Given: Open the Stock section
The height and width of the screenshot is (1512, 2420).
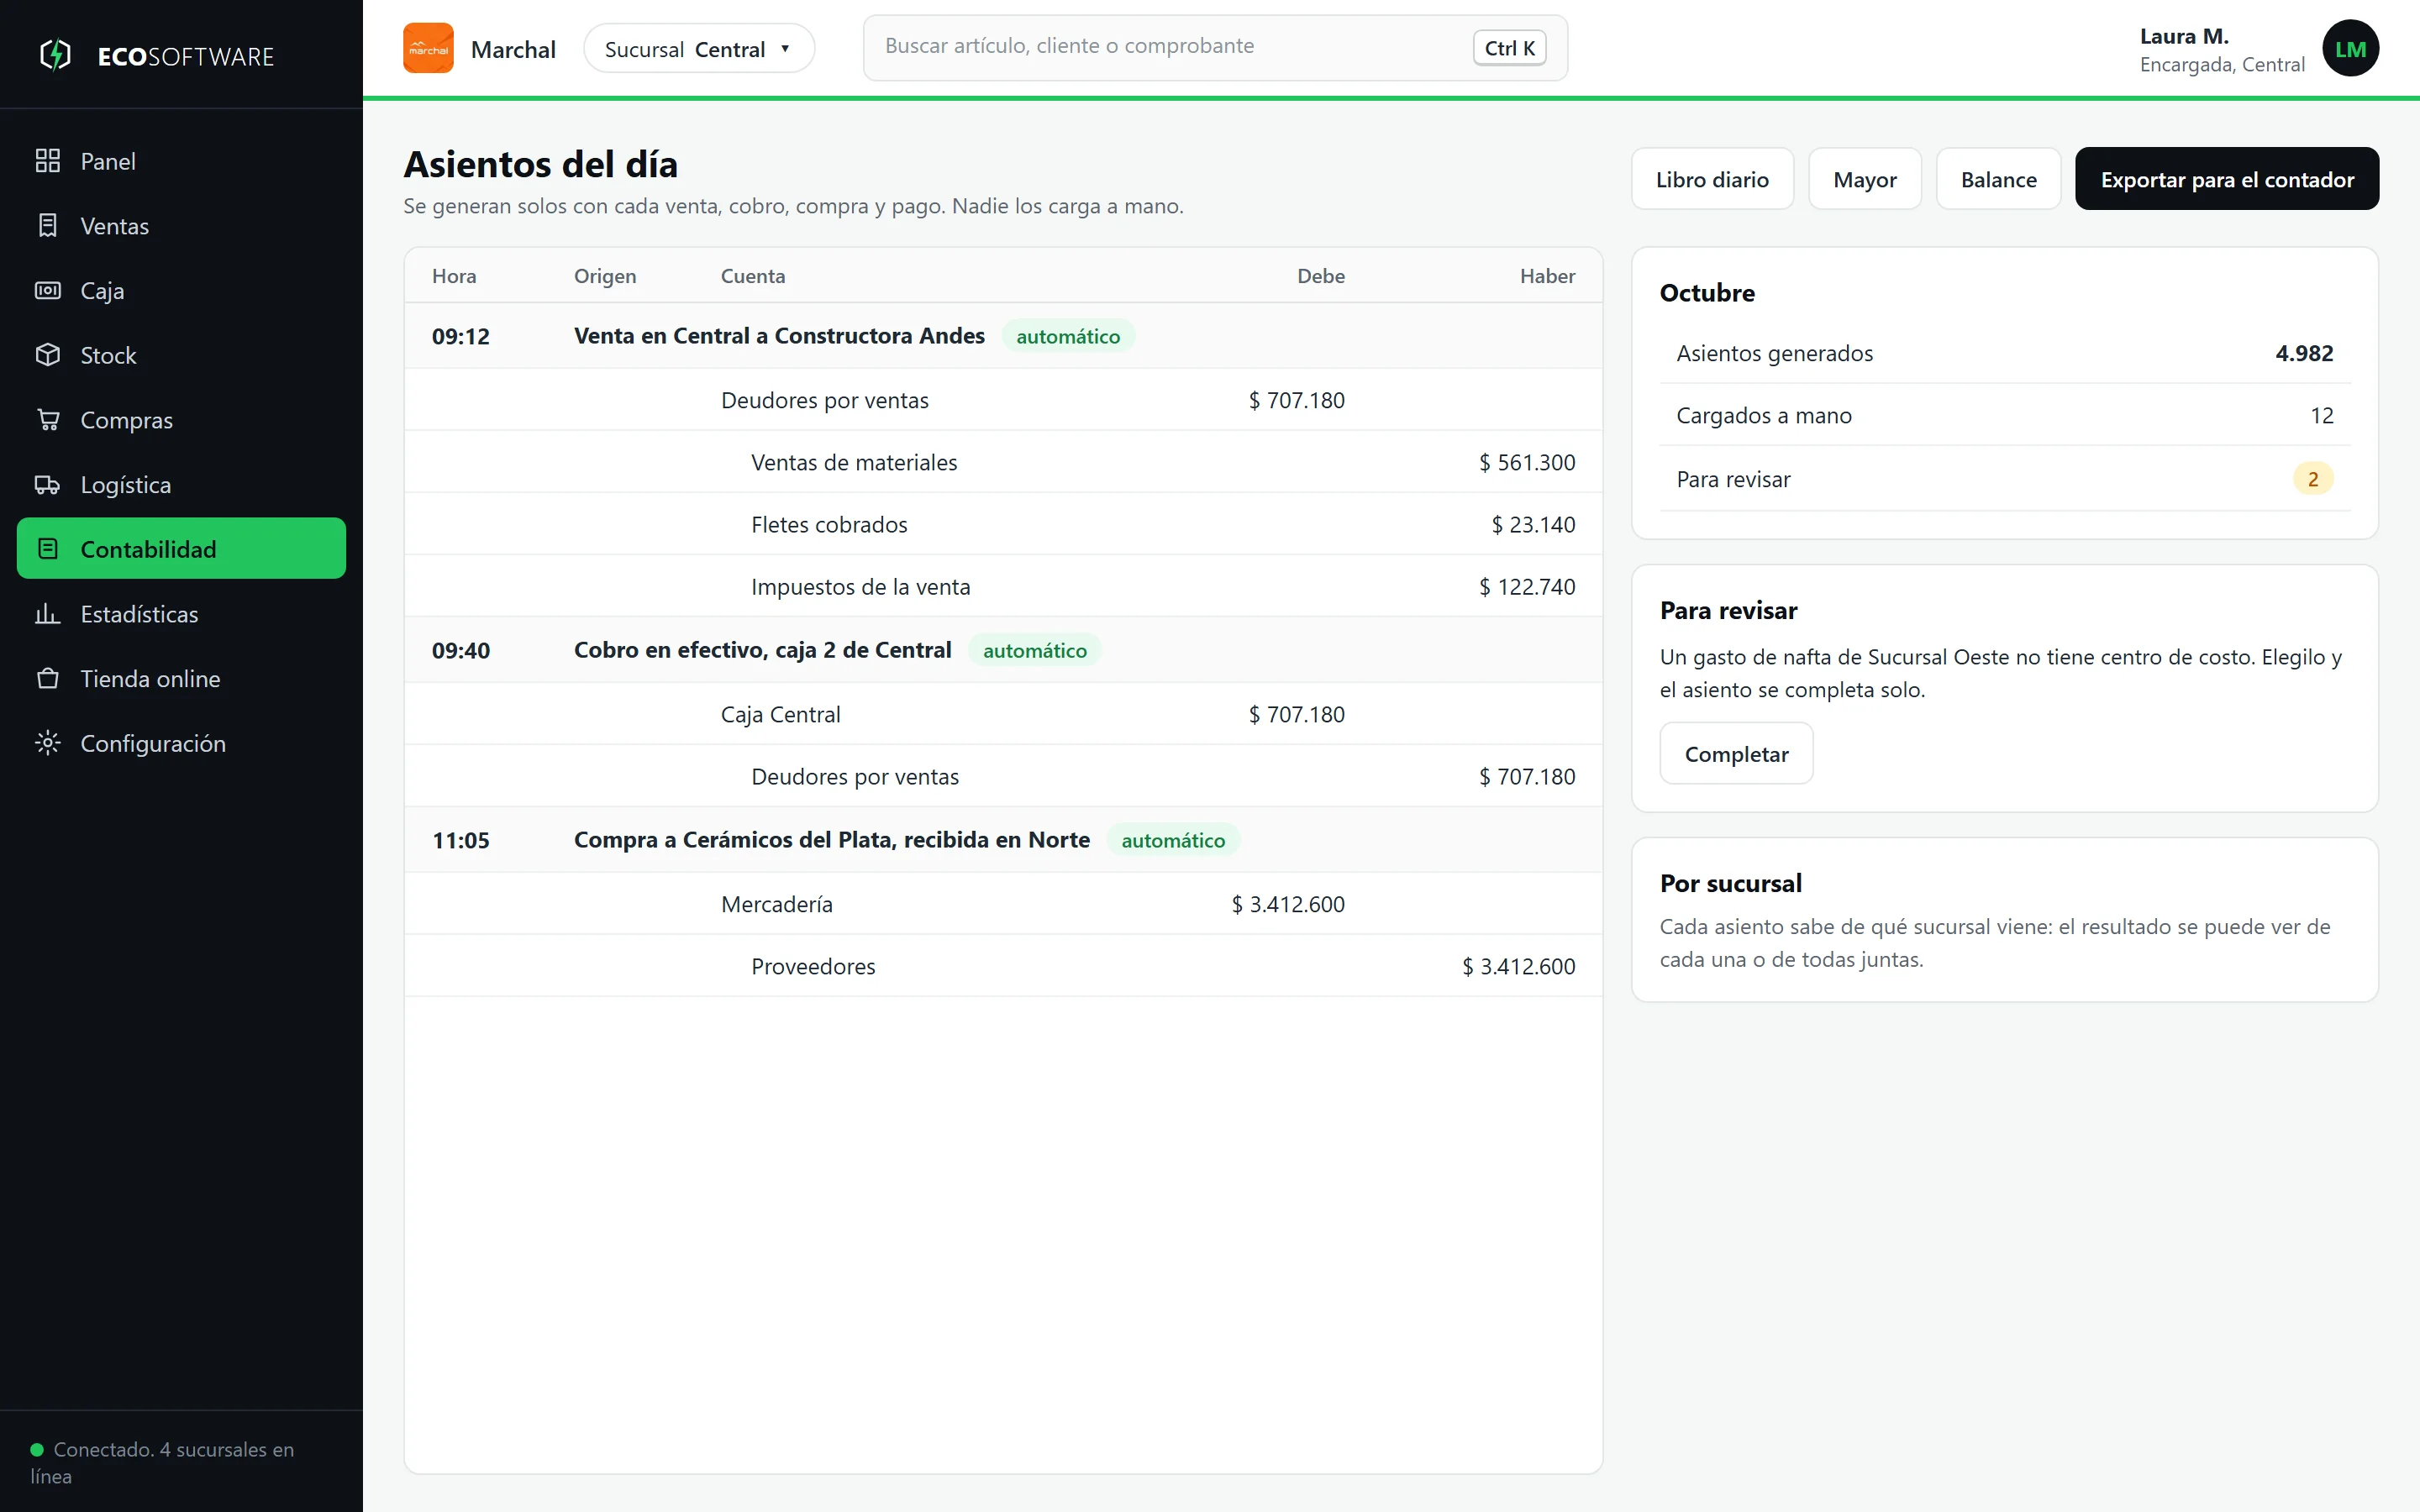Looking at the screenshot, I should 181,355.
